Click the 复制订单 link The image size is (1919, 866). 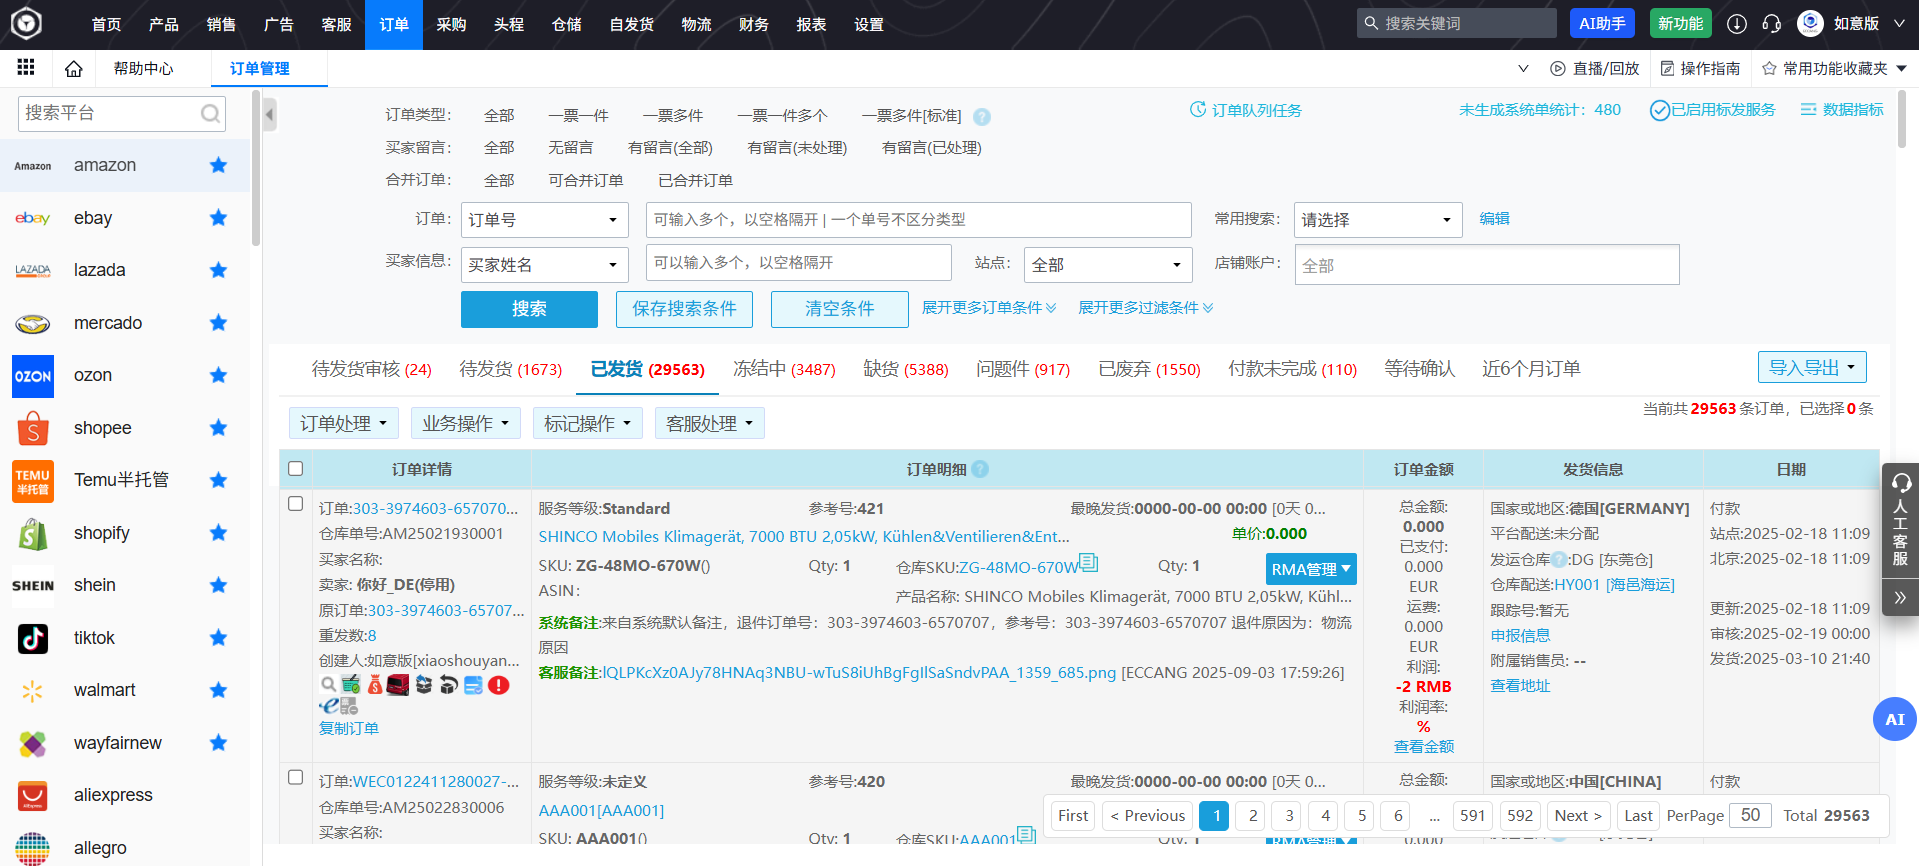point(348,728)
